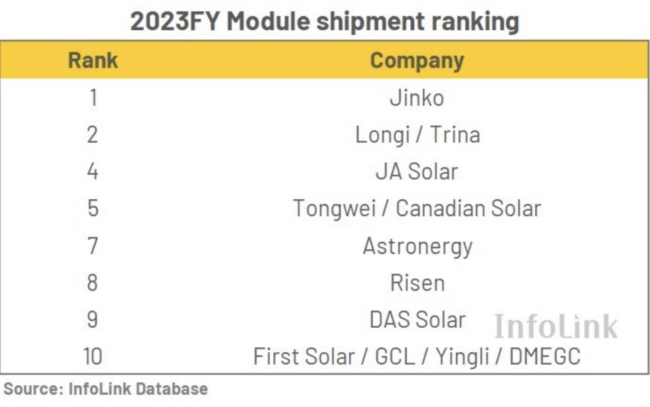
Task: Click the "Source: InfoLink Database" caption
Action: tap(106, 388)
